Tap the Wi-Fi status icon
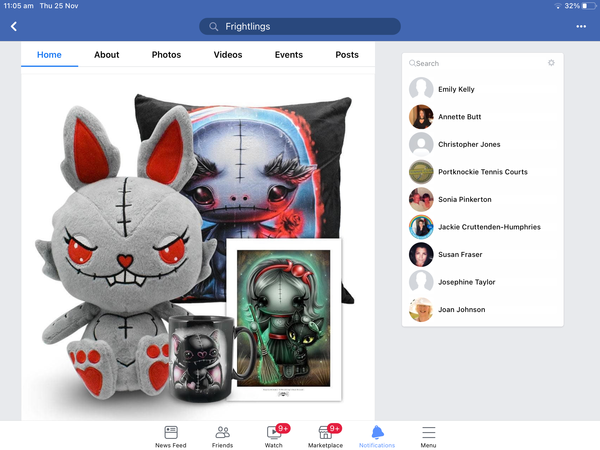Image resolution: width=600 pixels, height=450 pixels. pos(558,6)
